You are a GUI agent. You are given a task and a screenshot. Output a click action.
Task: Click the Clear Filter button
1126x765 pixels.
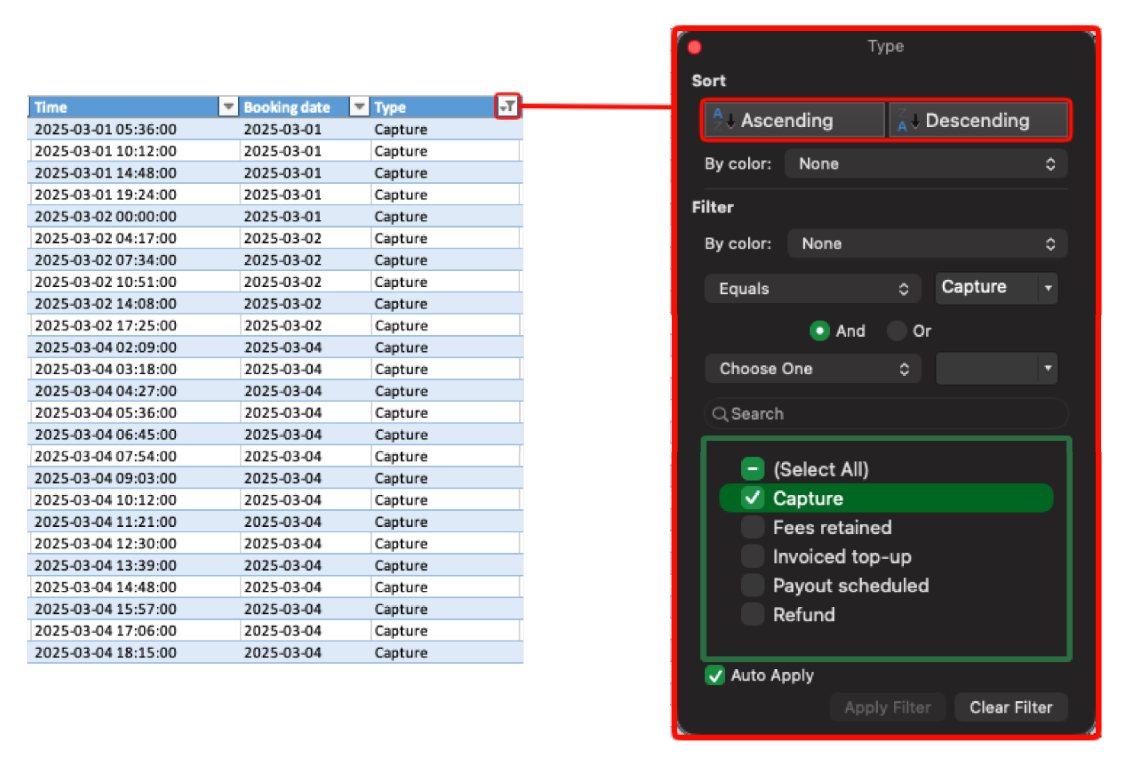(1010, 708)
